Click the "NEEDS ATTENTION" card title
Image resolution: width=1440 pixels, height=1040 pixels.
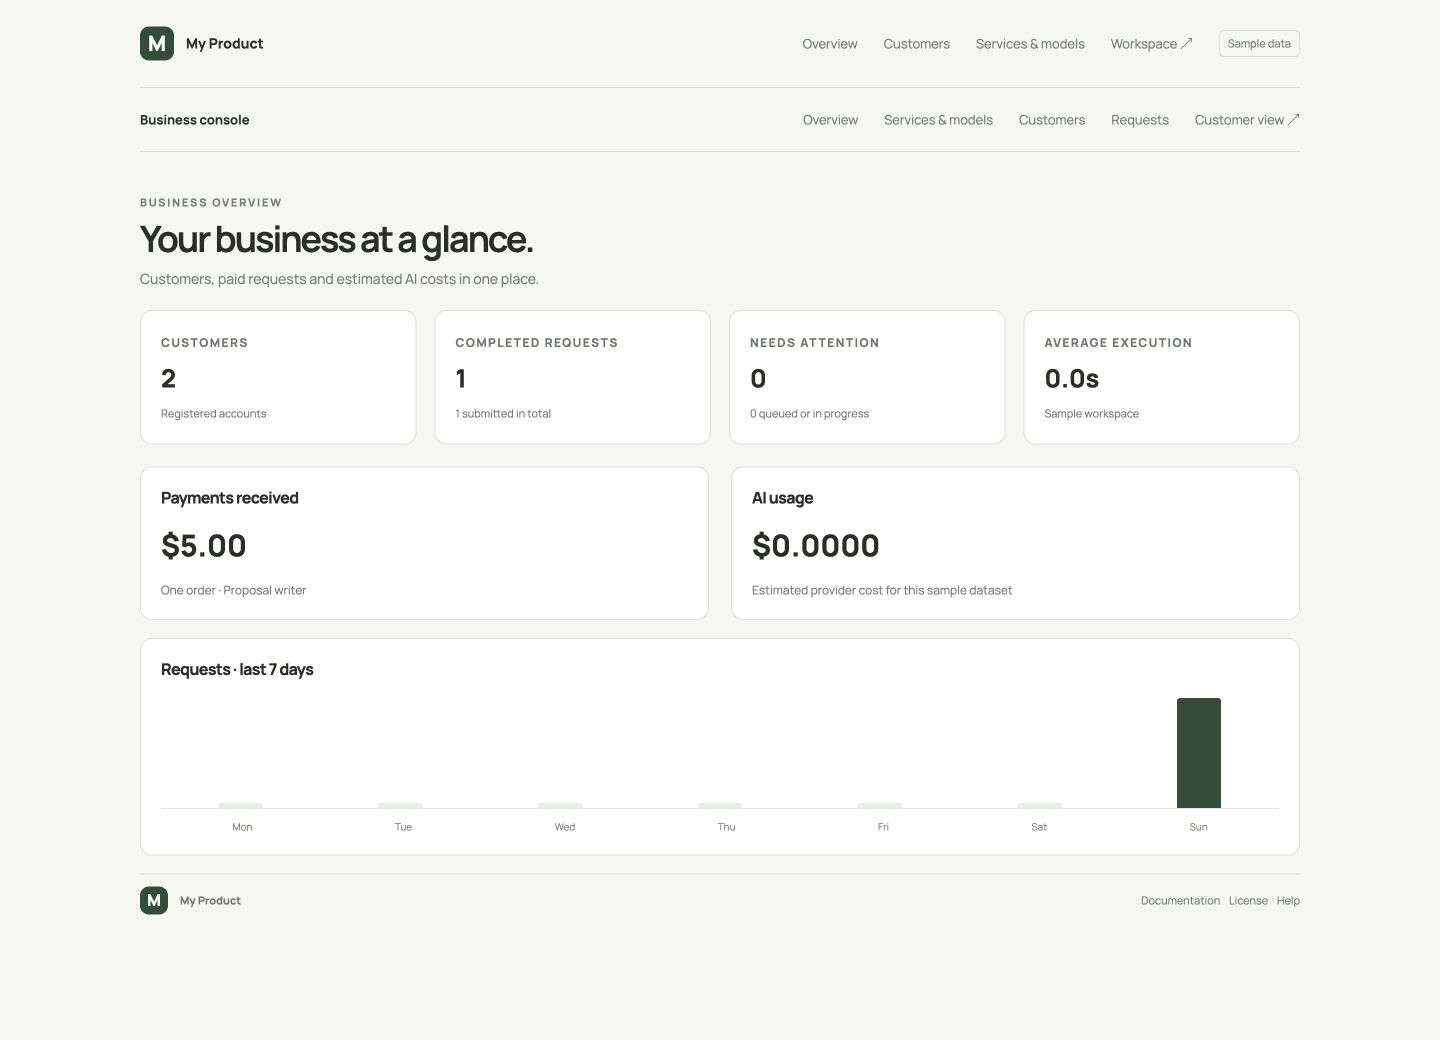click(815, 343)
